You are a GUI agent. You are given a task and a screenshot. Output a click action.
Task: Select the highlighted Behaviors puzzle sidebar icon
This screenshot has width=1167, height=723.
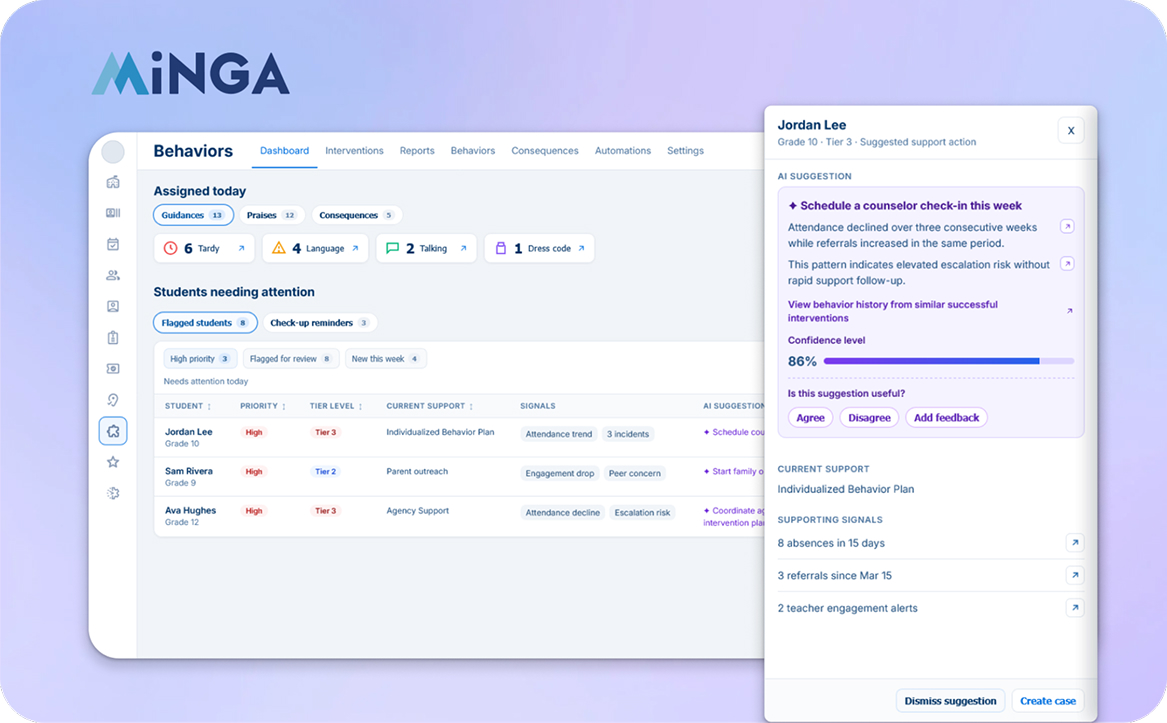pos(113,431)
